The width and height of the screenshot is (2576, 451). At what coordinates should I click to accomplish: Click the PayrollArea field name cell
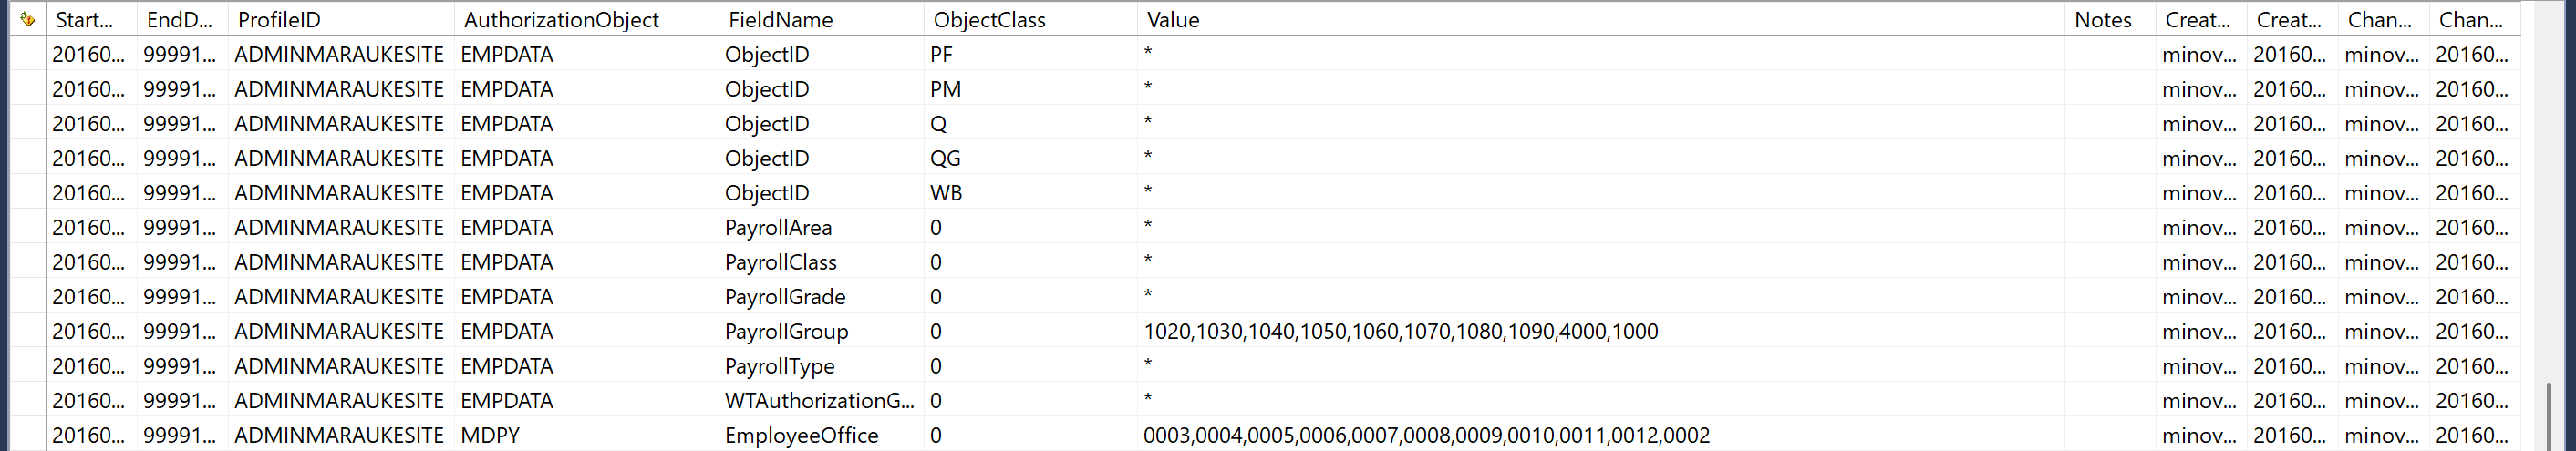click(x=778, y=228)
